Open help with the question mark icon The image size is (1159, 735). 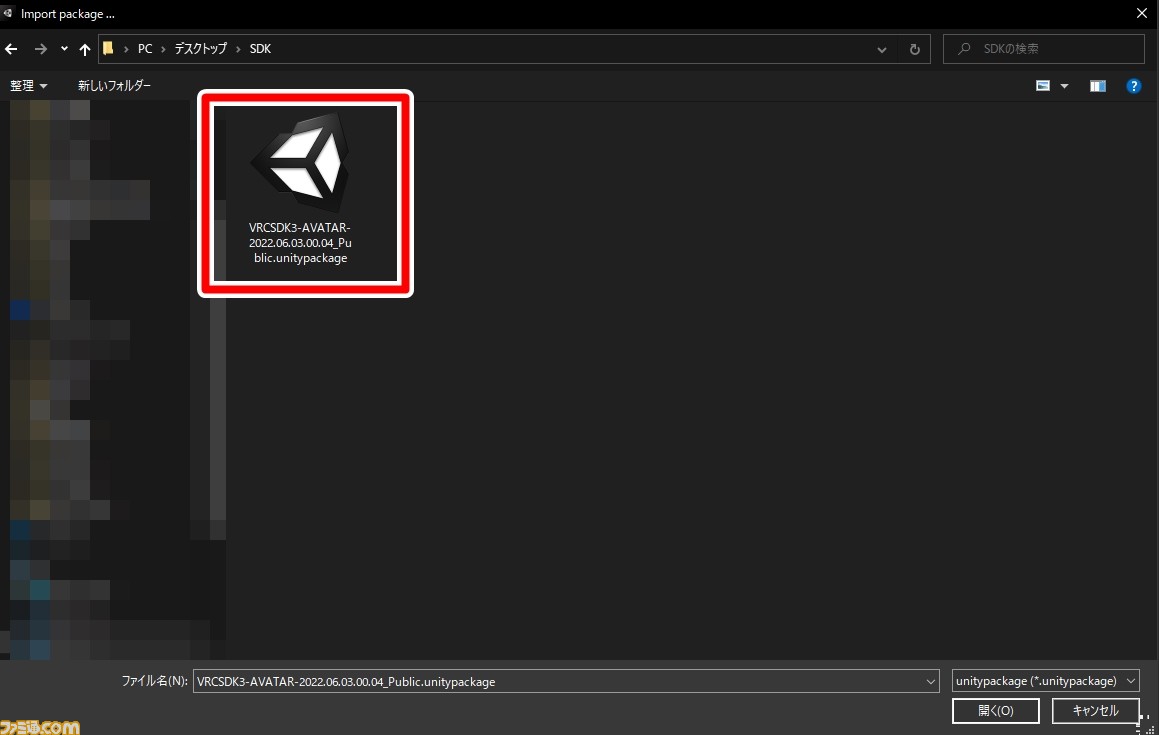tap(1133, 87)
